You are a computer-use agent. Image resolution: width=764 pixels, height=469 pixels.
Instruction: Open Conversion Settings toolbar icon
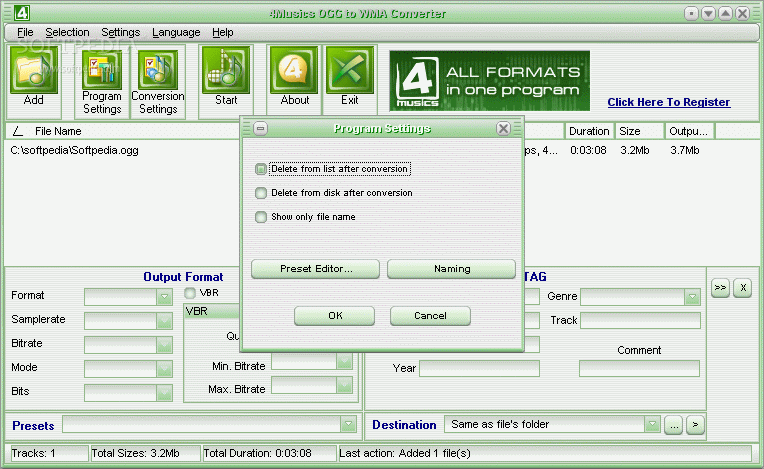tap(157, 70)
